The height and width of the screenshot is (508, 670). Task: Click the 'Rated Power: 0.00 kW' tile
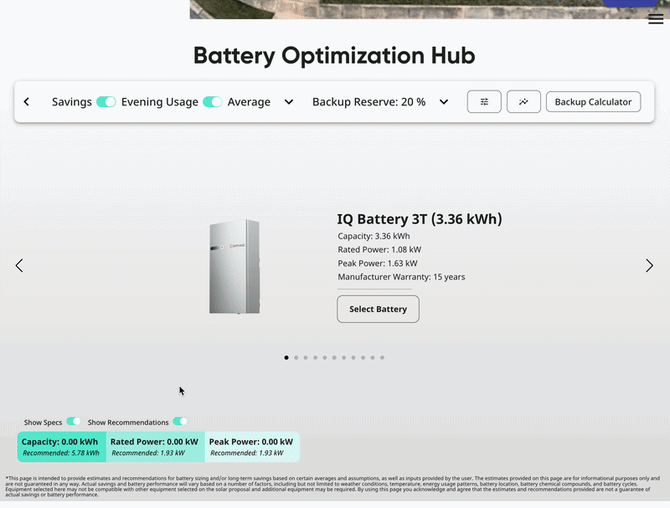coord(156,447)
